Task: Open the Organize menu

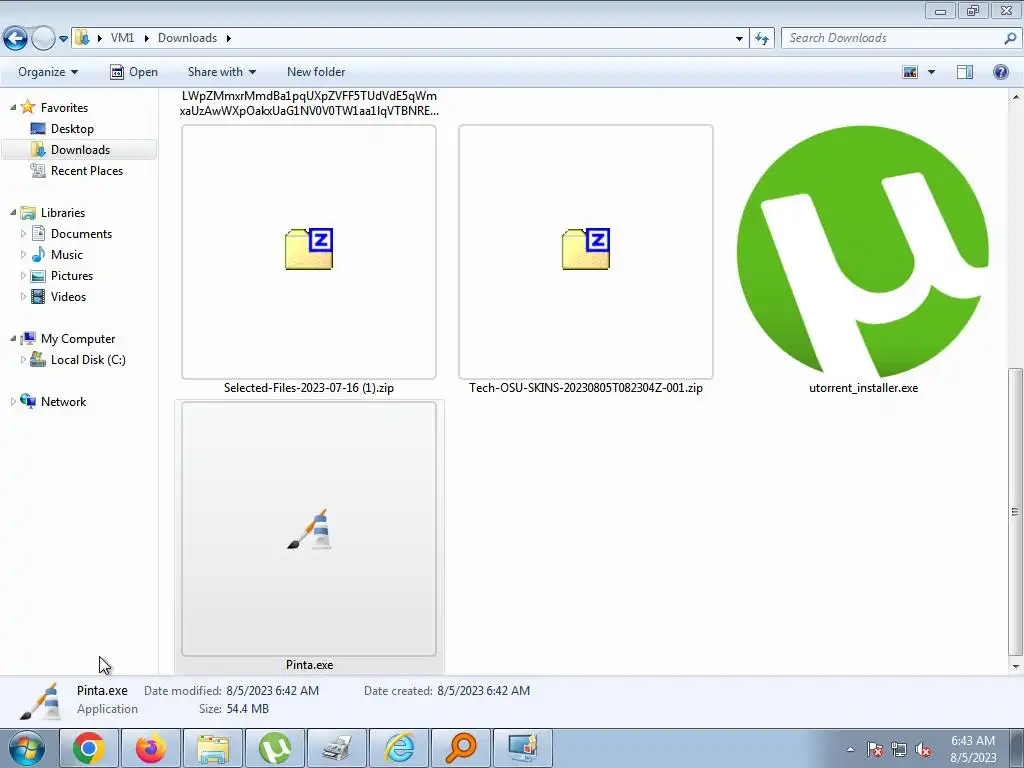Action: tap(48, 72)
